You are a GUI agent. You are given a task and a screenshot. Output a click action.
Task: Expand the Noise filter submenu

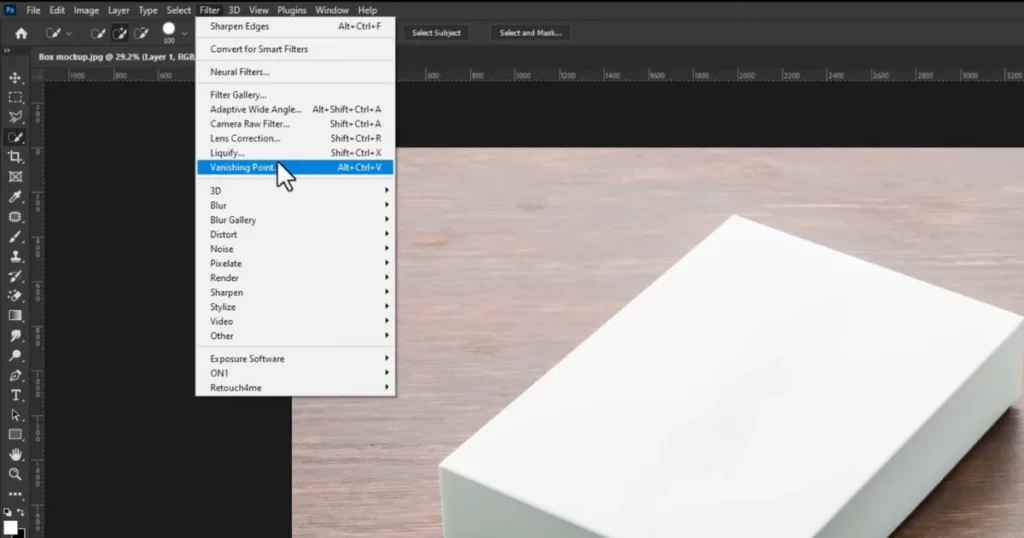click(295, 249)
